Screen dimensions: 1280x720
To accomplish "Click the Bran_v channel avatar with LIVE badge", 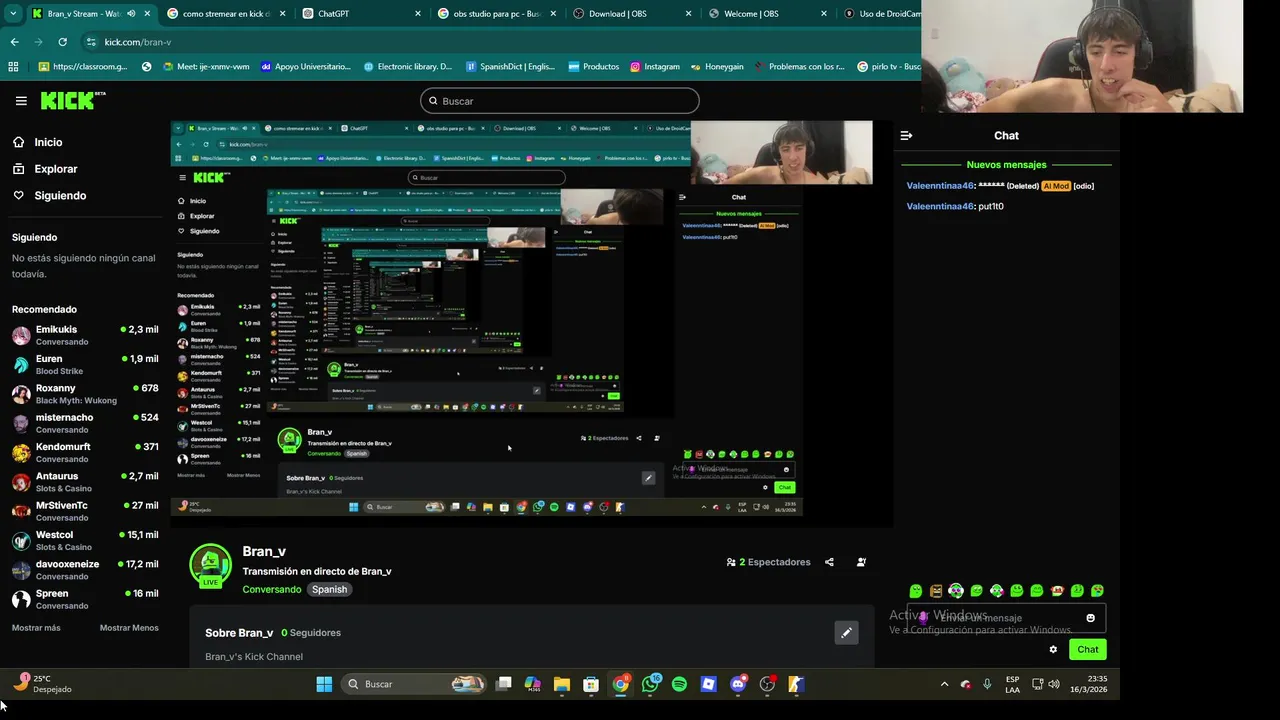I will tap(211, 566).
